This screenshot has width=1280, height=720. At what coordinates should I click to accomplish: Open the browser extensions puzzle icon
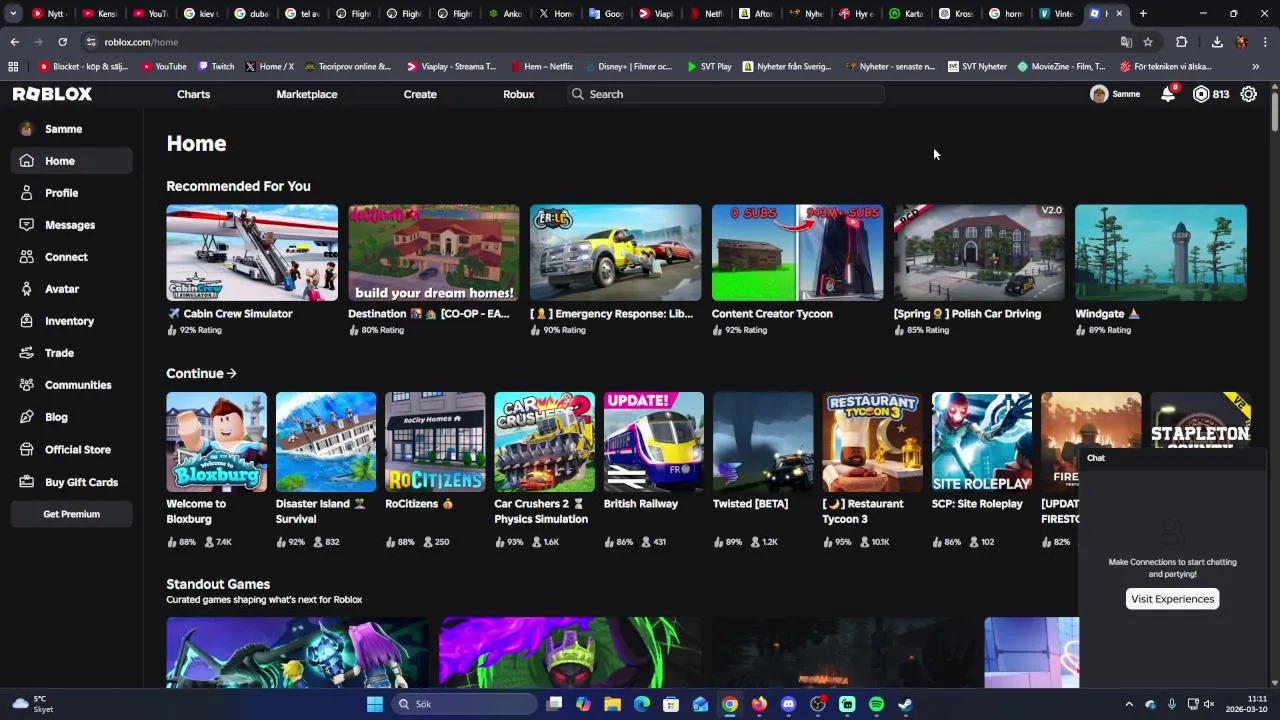(x=1182, y=42)
